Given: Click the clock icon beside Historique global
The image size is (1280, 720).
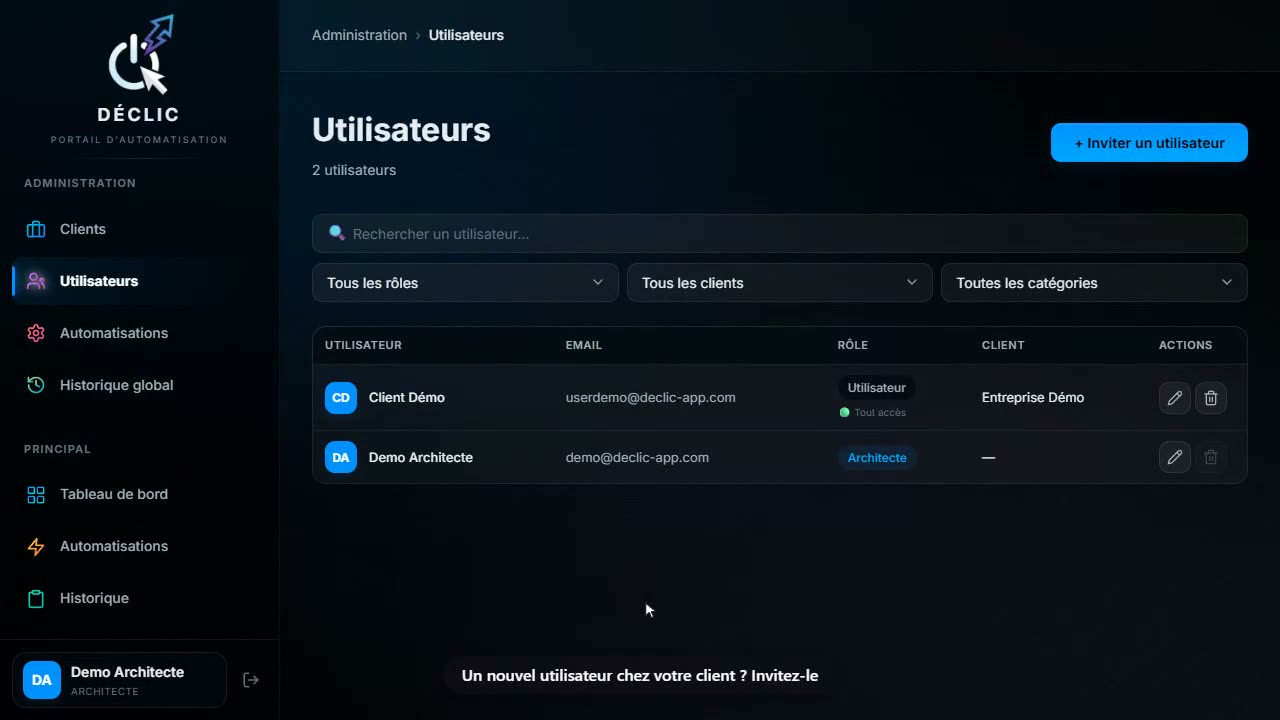Looking at the screenshot, I should pyautogui.click(x=36, y=385).
